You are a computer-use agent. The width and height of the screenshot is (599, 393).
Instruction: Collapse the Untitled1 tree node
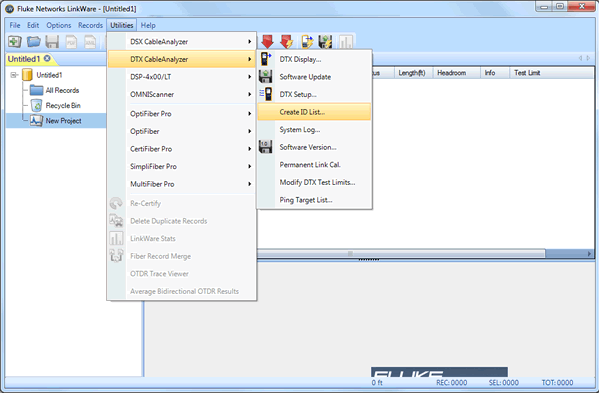14,75
